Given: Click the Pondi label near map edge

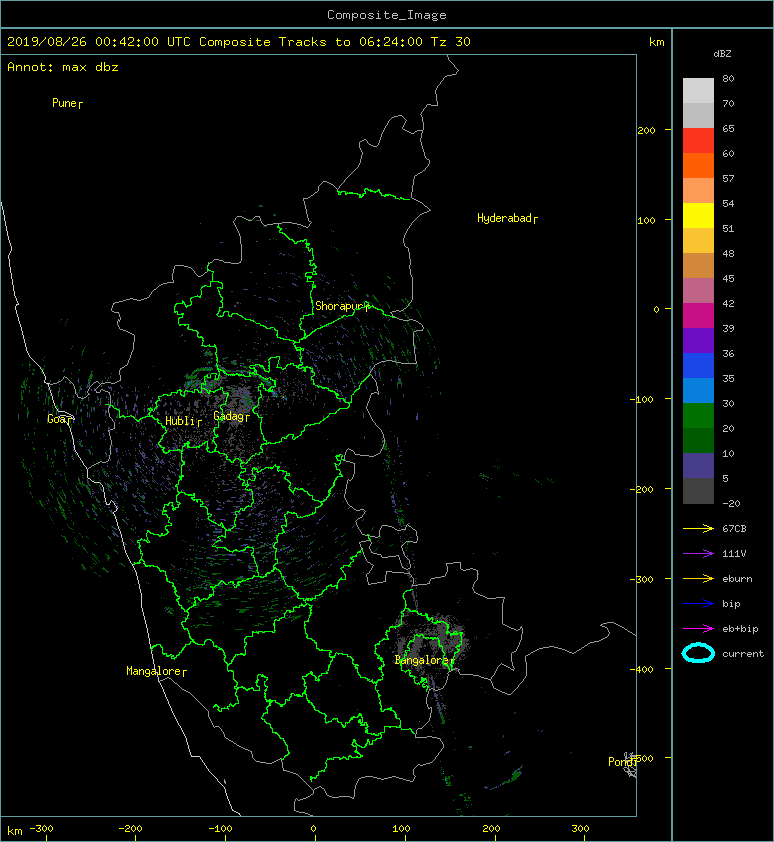Looking at the screenshot, I should point(622,761).
